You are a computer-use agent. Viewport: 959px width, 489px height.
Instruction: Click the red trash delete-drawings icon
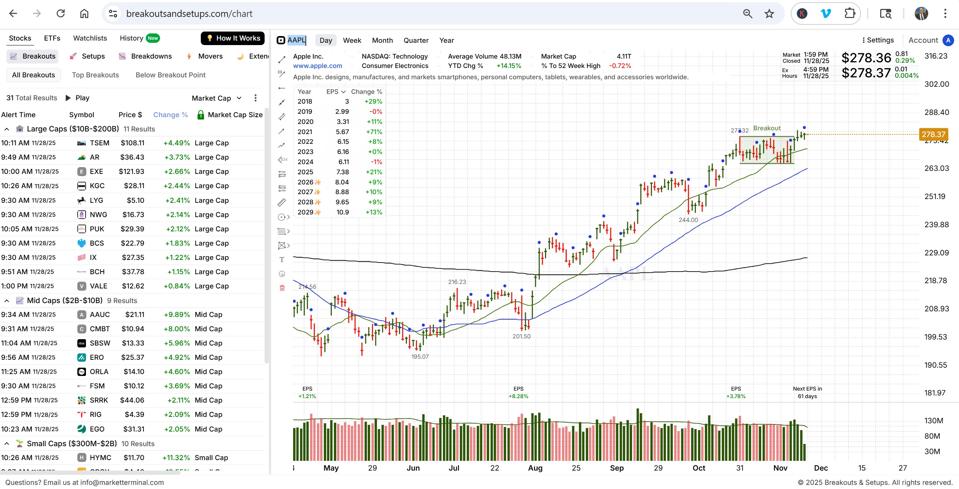click(x=281, y=288)
